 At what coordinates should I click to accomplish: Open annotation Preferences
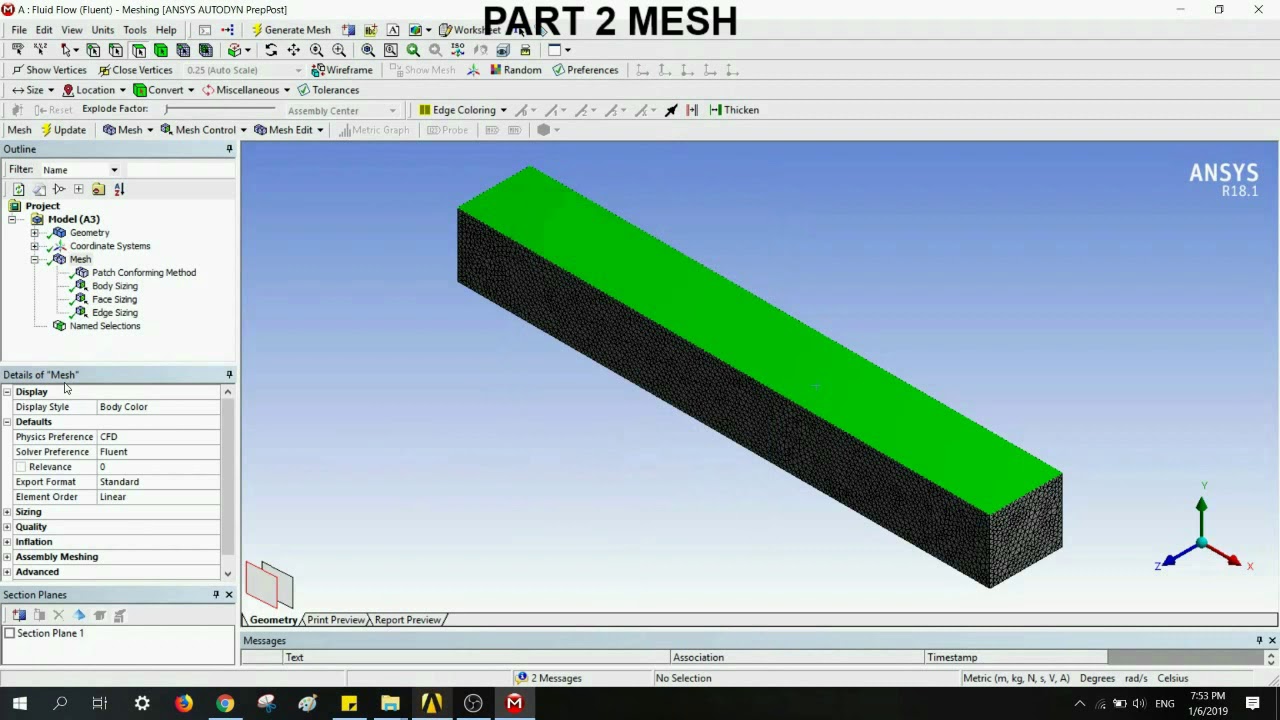[x=585, y=70]
